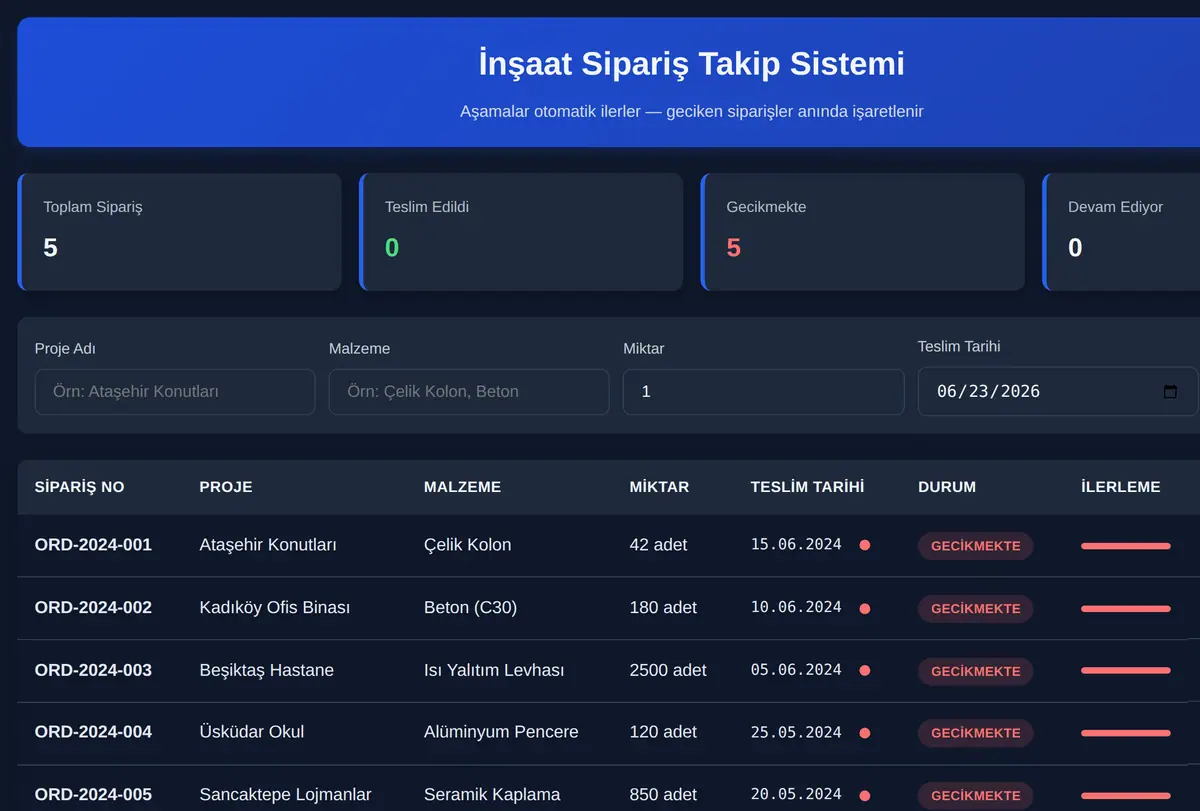1200x811 pixels.
Task: Click delivery date 20.05.2024
Action: pos(796,794)
